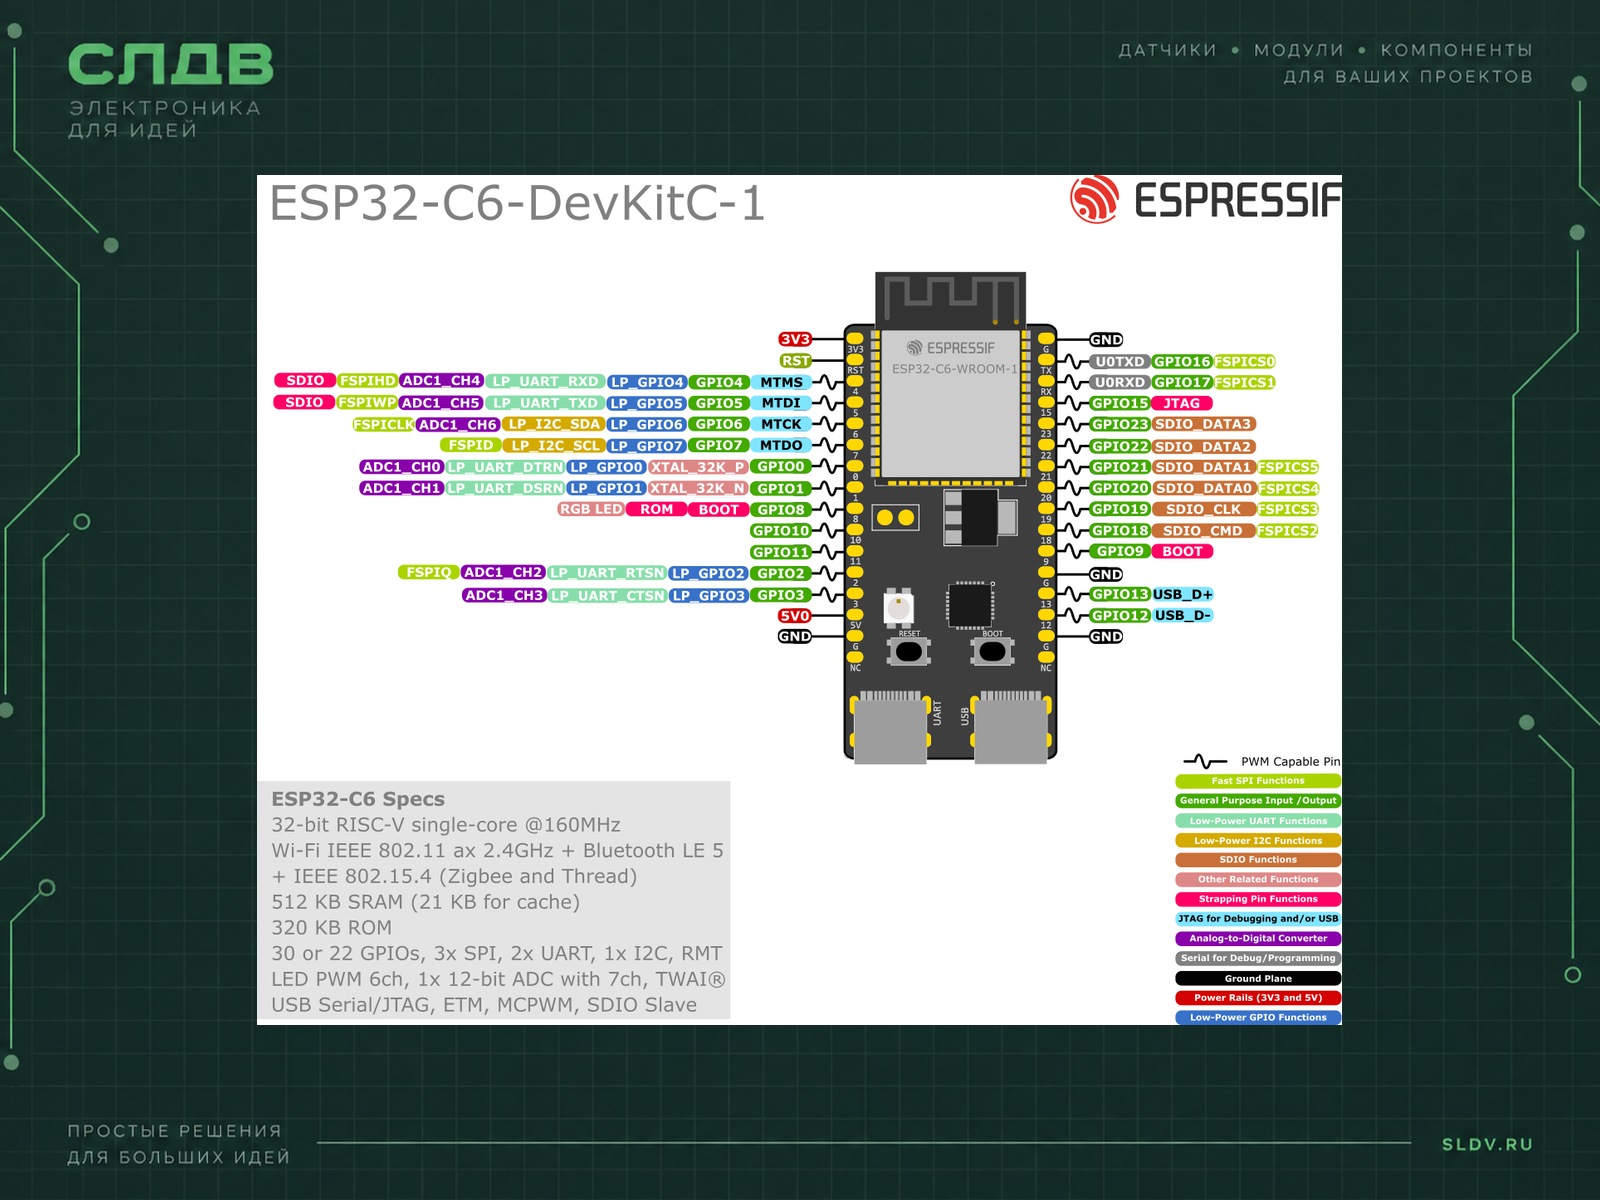Click the FSPIQ label
1600x1200 pixels.
428,572
